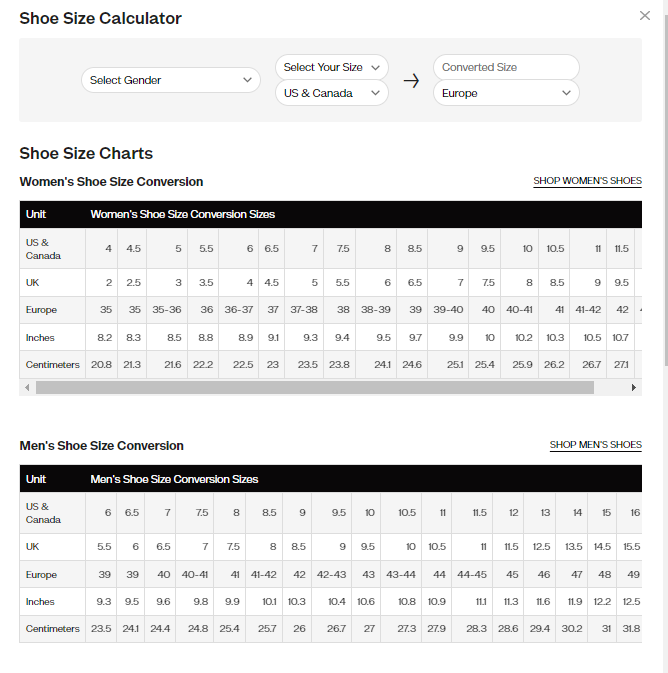Select the Europe row label in the women's chart

(x=41, y=310)
